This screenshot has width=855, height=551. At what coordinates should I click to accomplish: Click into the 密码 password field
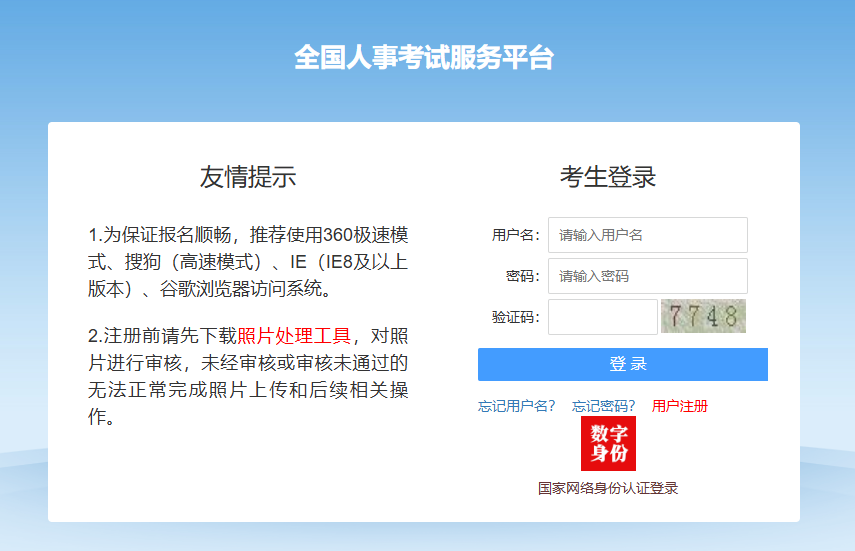point(647,276)
